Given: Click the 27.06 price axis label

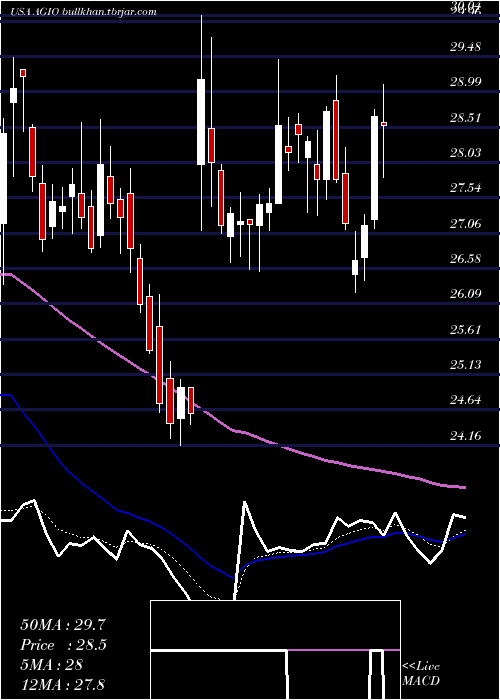Looking at the screenshot, I should tap(465, 223).
